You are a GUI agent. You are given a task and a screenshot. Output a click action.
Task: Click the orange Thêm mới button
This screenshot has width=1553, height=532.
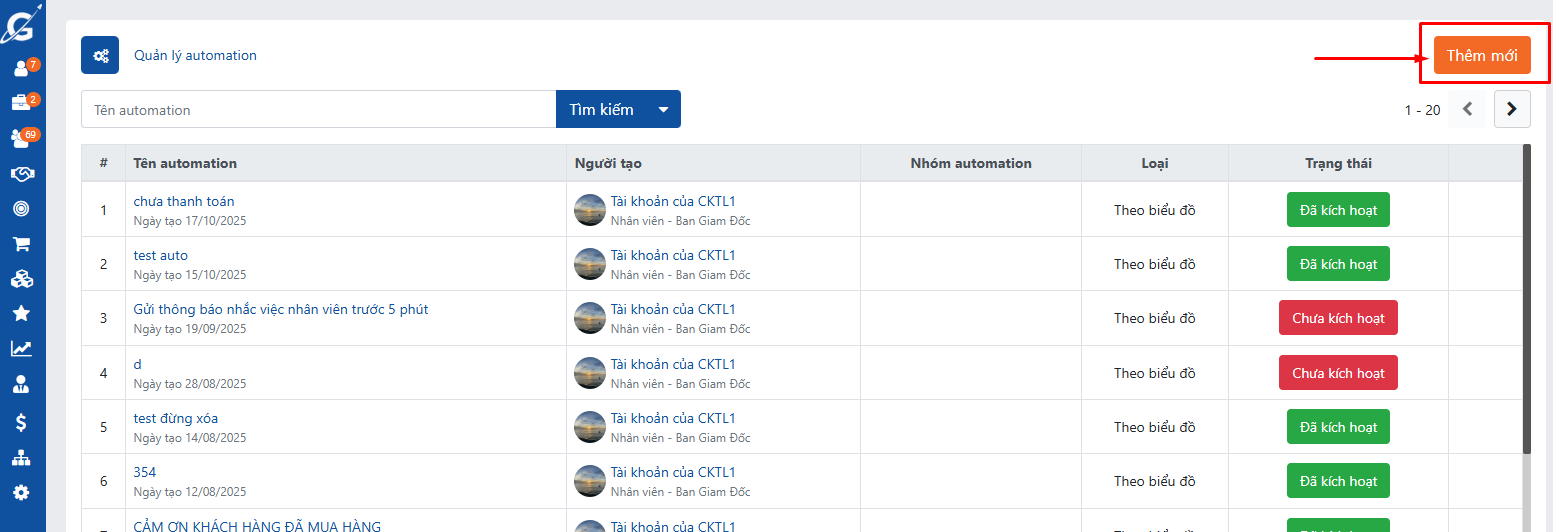[x=1481, y=55]
